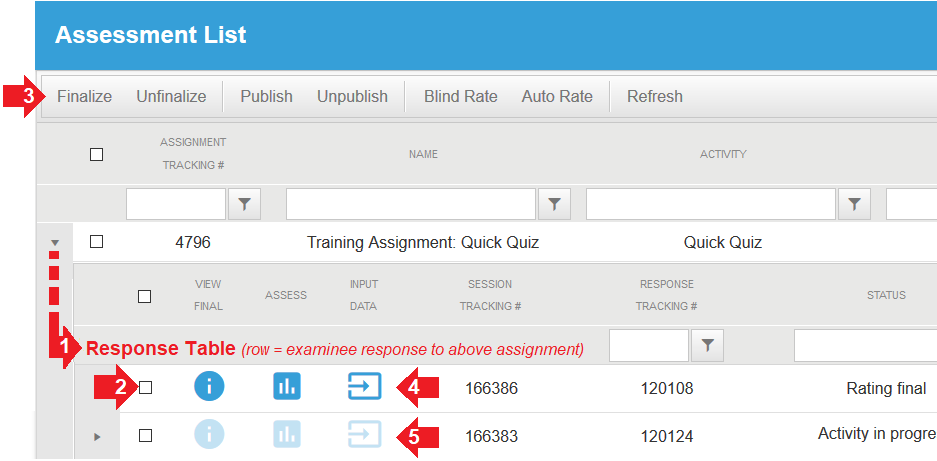937x461 pixels.
Task: Click into the Name filter text box
Action: coord(411,204)
